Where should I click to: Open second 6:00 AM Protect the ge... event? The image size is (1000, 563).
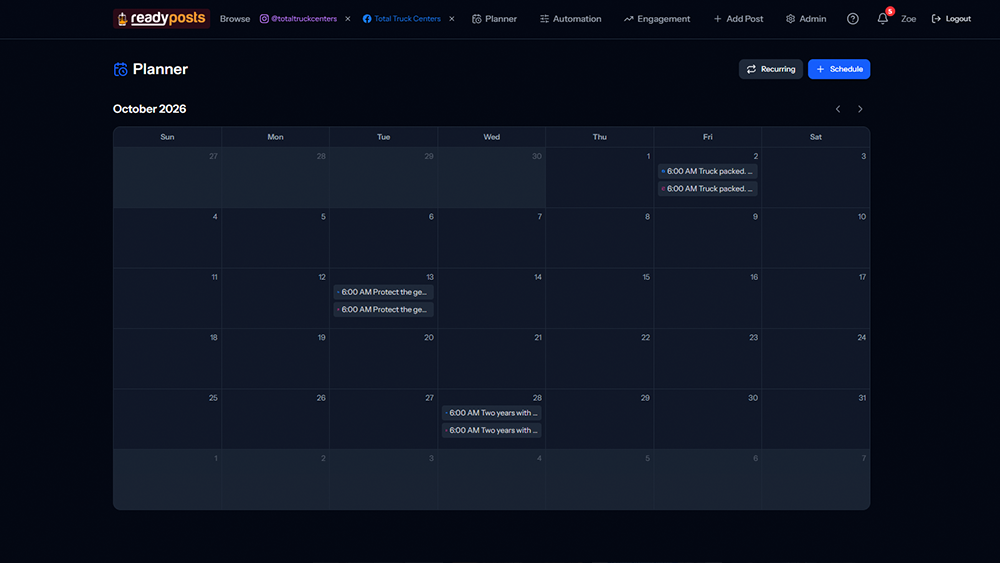tap(383, 309)
